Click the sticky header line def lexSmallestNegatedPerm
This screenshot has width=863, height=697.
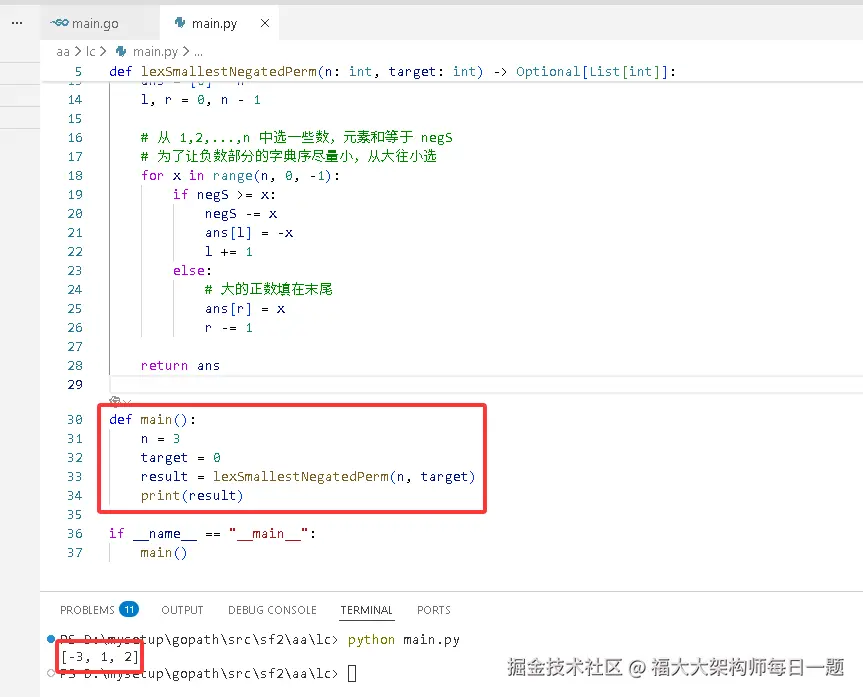click(392, 72)
